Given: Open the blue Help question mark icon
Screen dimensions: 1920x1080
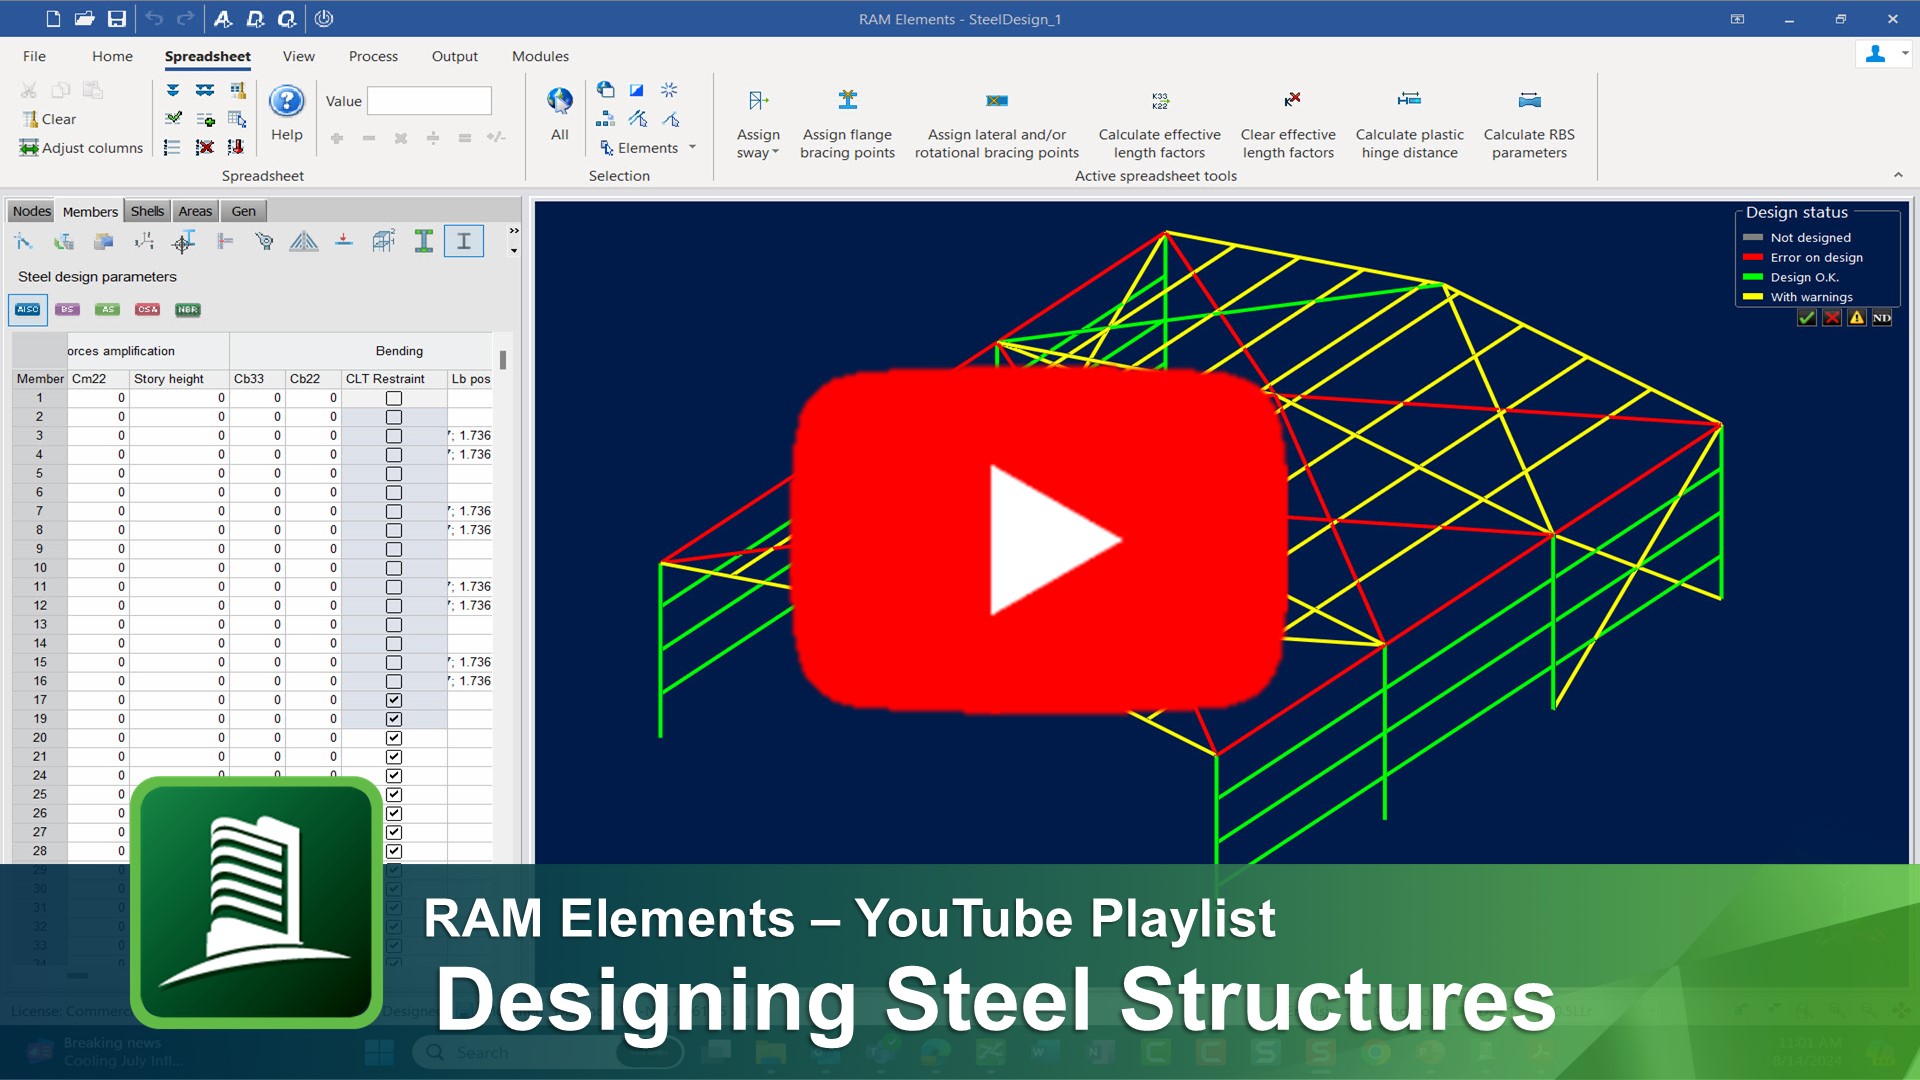Looking at the screenshot, I should (x=286, y=100).
